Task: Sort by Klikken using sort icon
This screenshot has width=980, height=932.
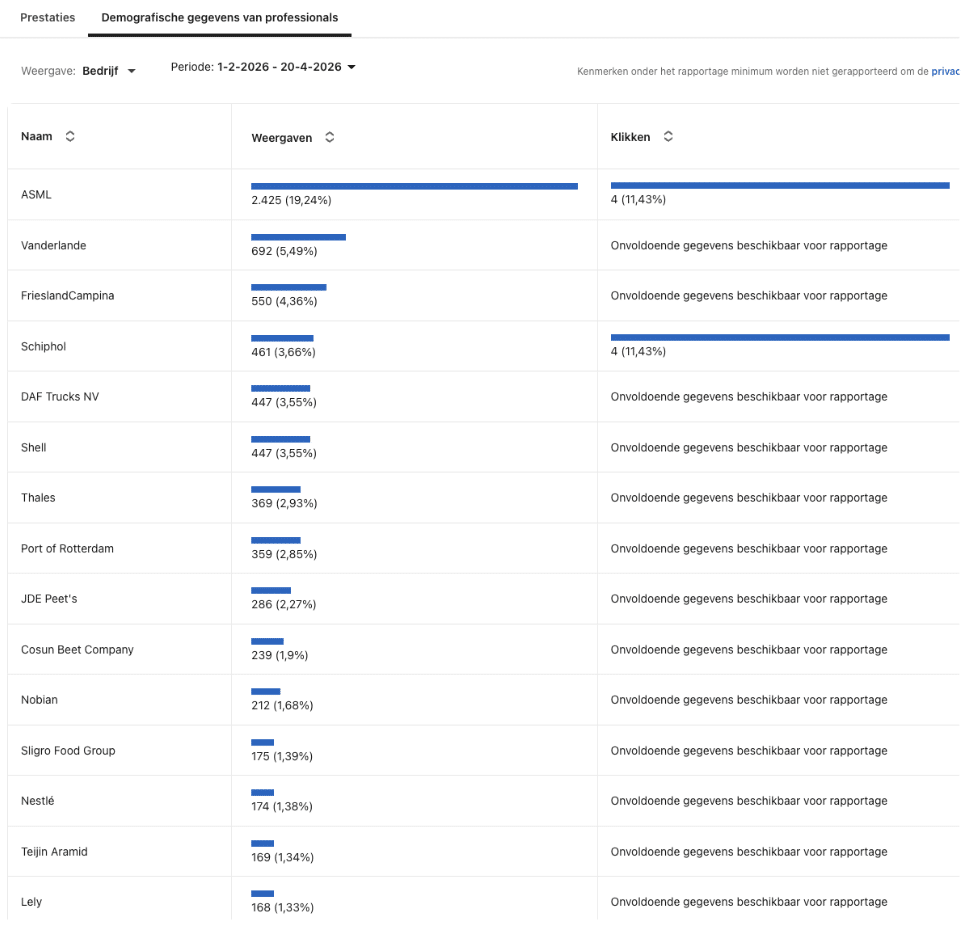Action: click(668, 137)
